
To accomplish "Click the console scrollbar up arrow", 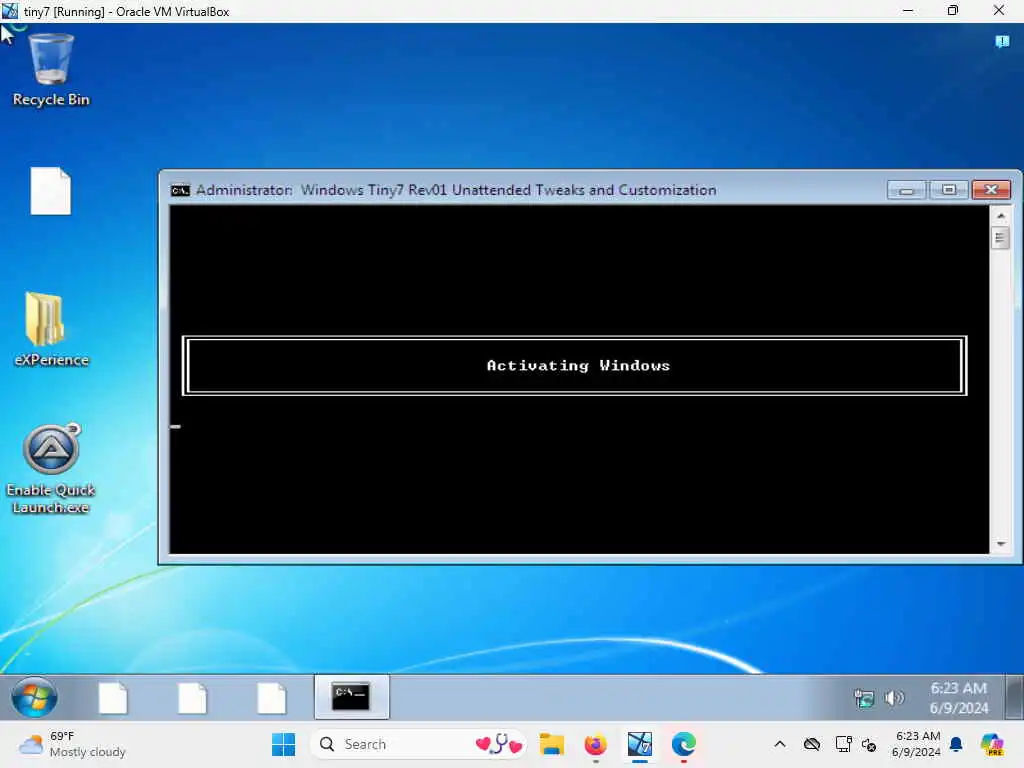I will pyautogui.click(x=1000, y=216).
